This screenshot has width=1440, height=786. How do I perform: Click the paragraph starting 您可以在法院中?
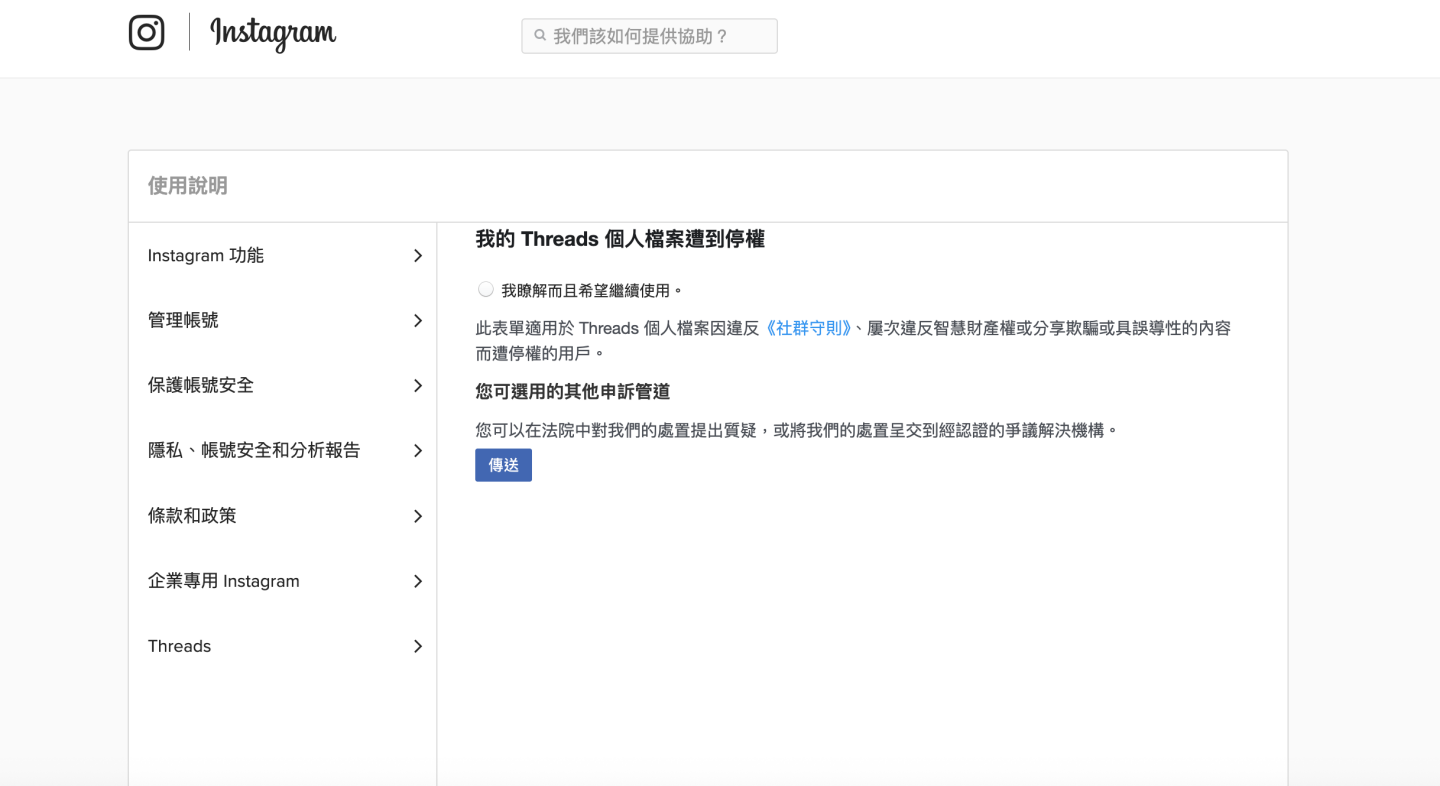click(797, 431)
